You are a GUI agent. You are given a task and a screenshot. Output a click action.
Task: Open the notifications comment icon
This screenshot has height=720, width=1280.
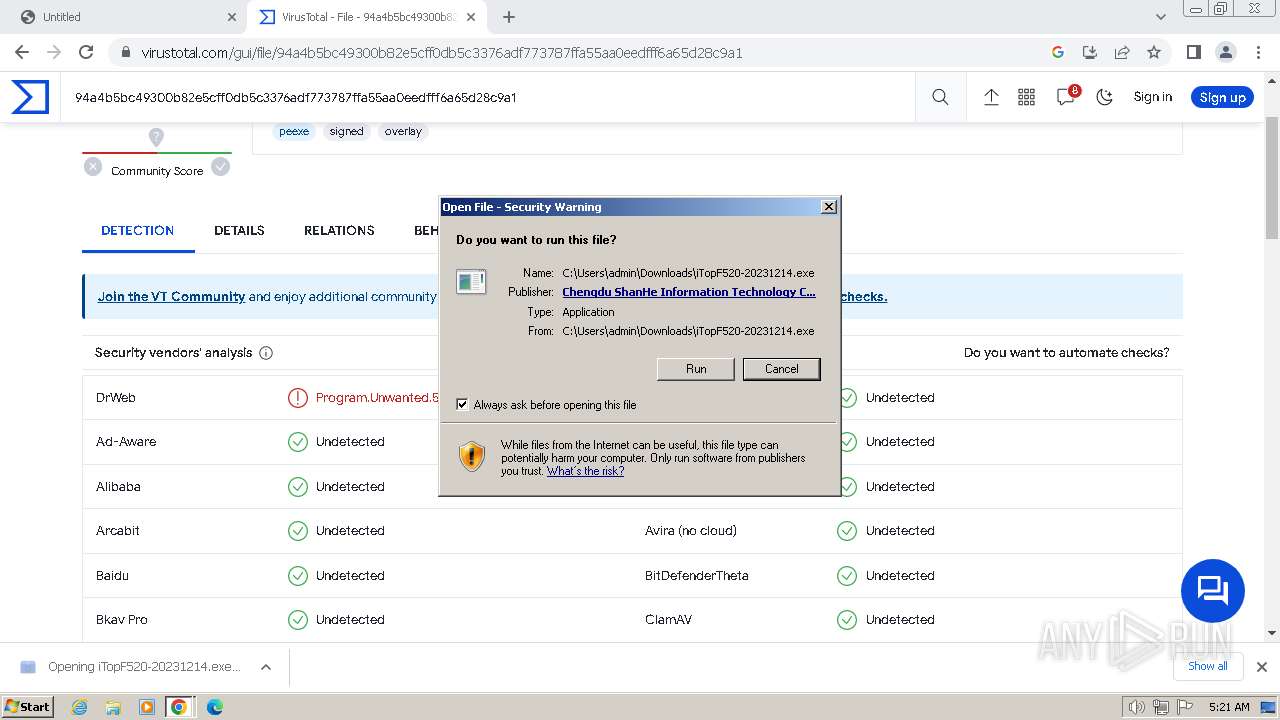coord(1066,97)
